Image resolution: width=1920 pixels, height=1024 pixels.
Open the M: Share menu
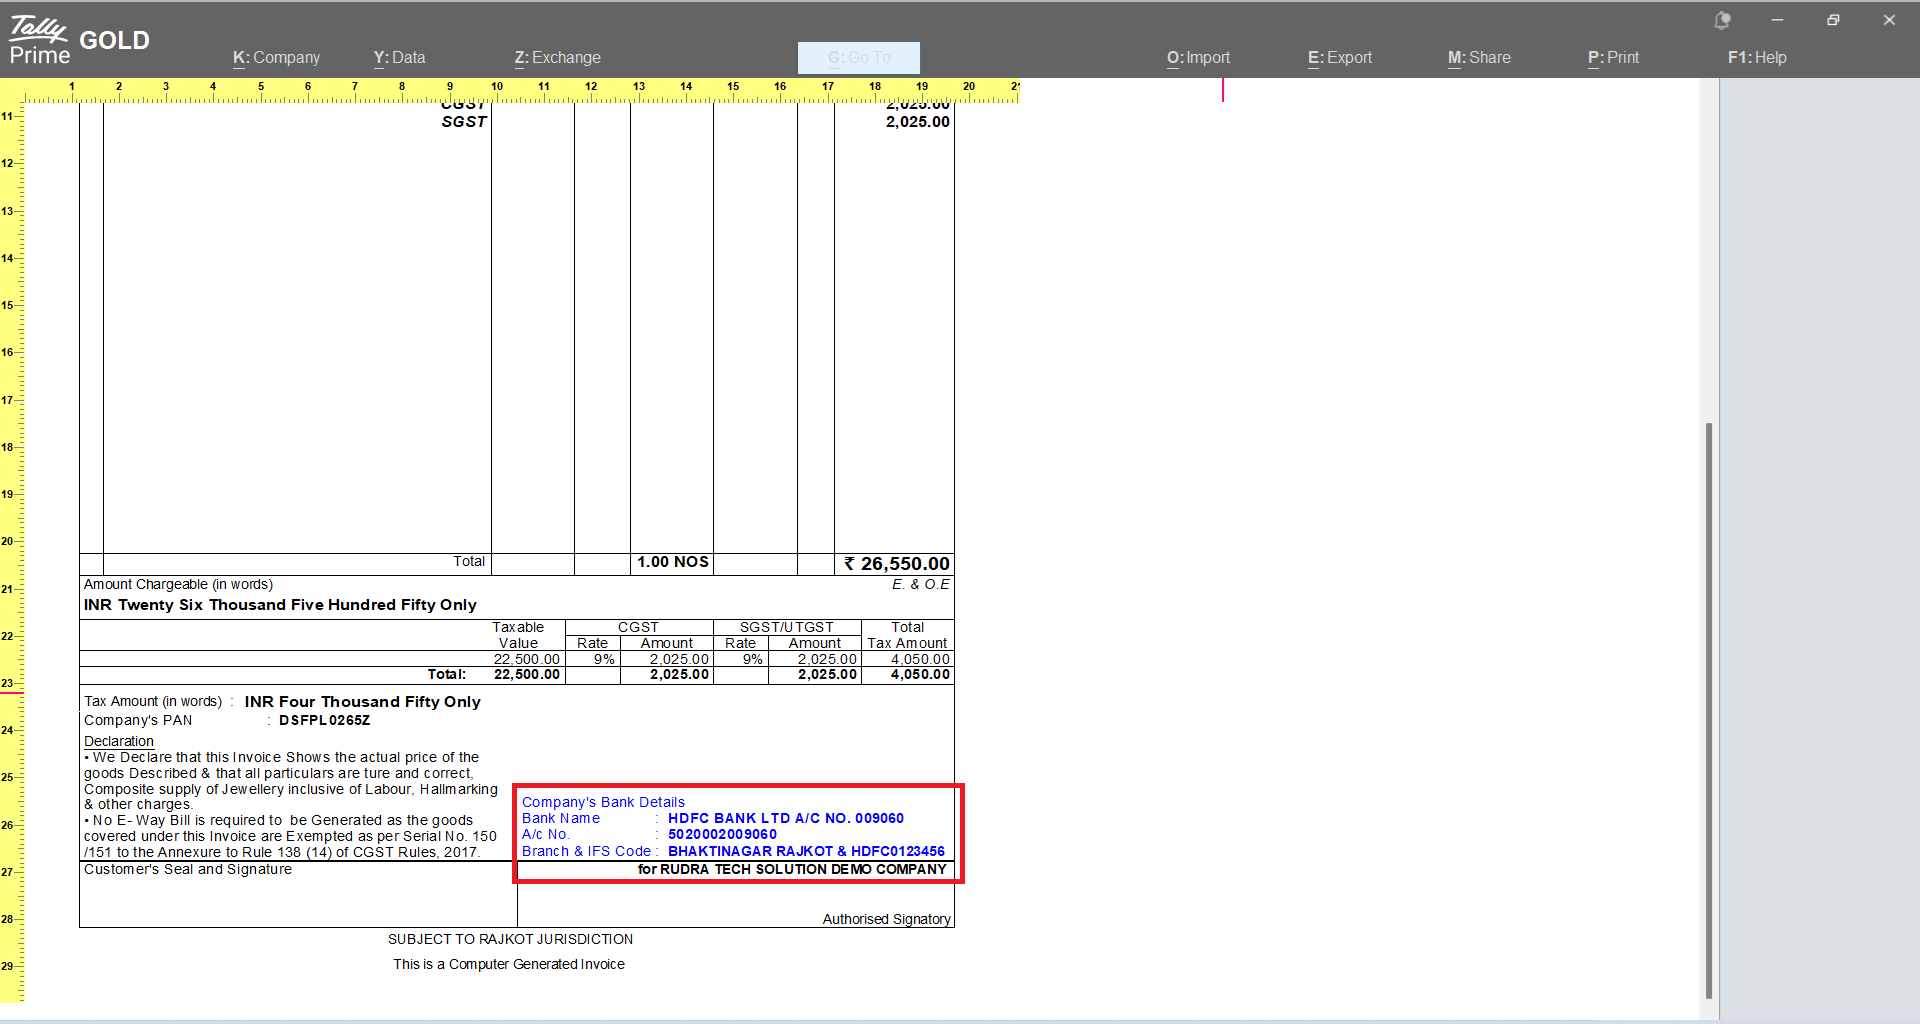1479,58
